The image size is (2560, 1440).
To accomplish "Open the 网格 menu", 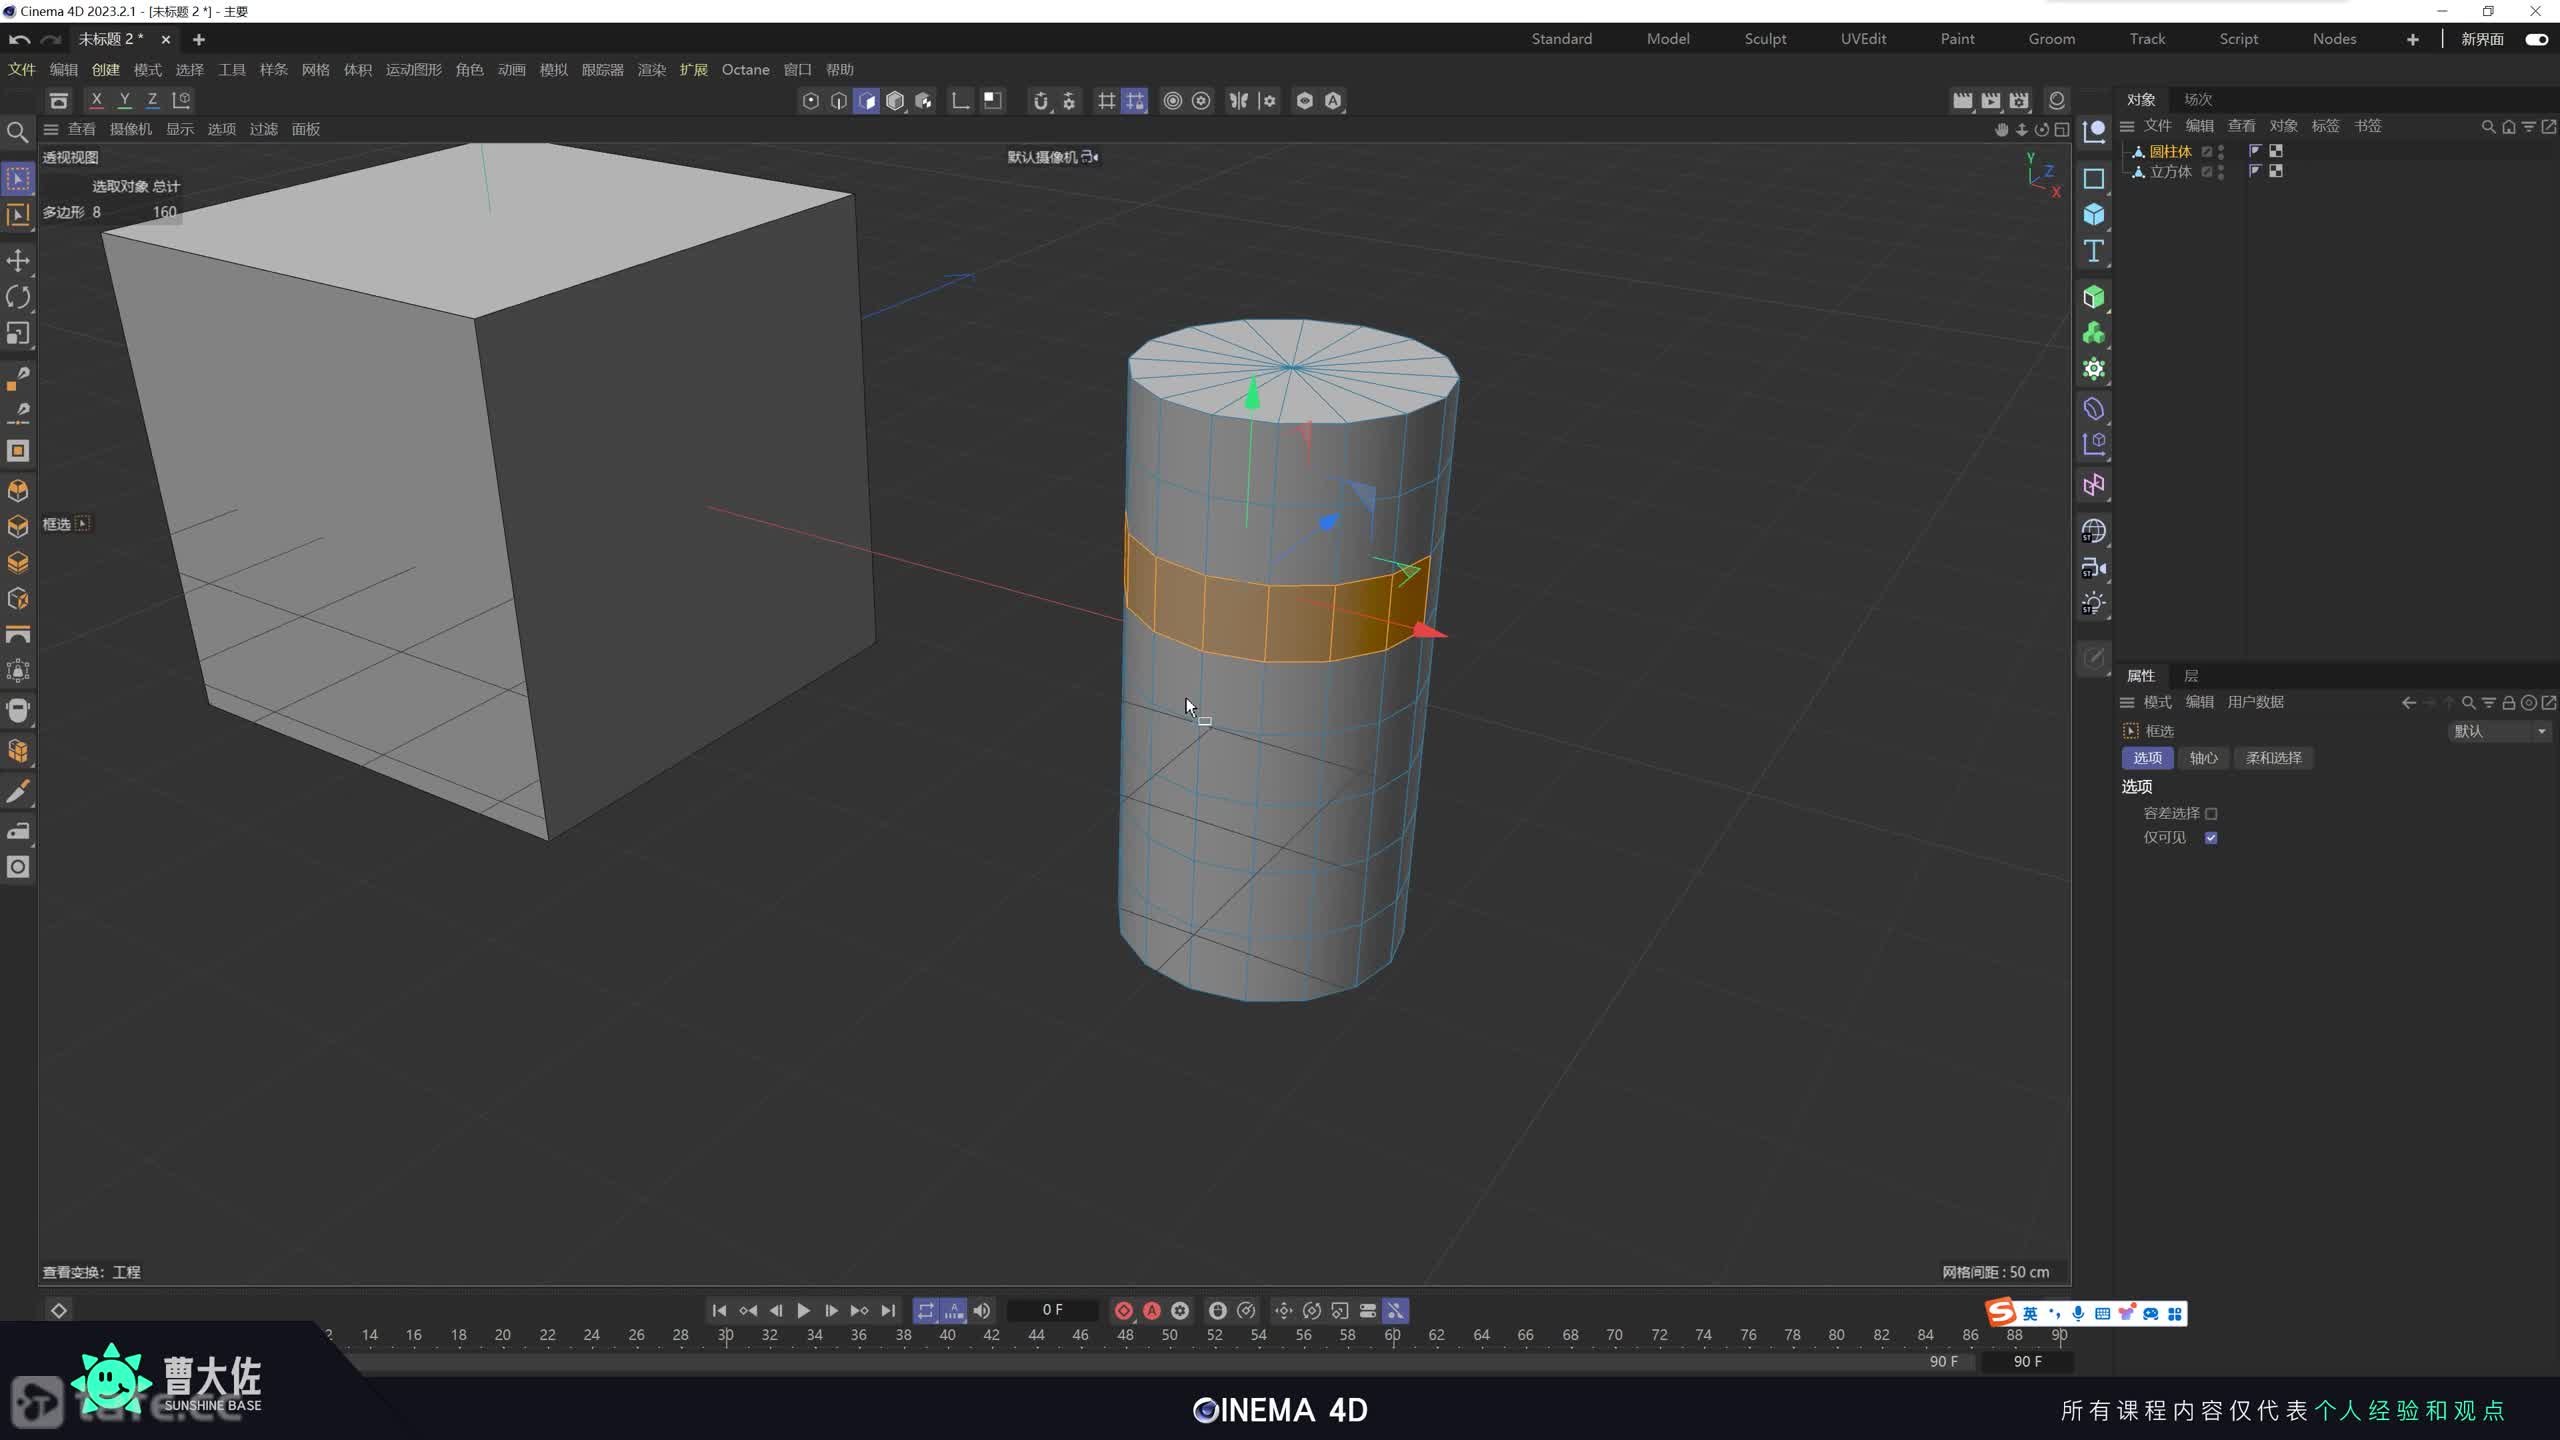I will click(315, 70).
